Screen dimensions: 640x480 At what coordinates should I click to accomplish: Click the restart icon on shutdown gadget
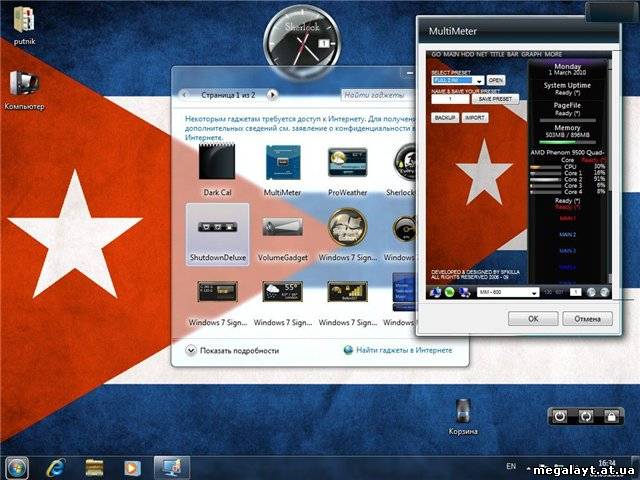click(586, 417)
